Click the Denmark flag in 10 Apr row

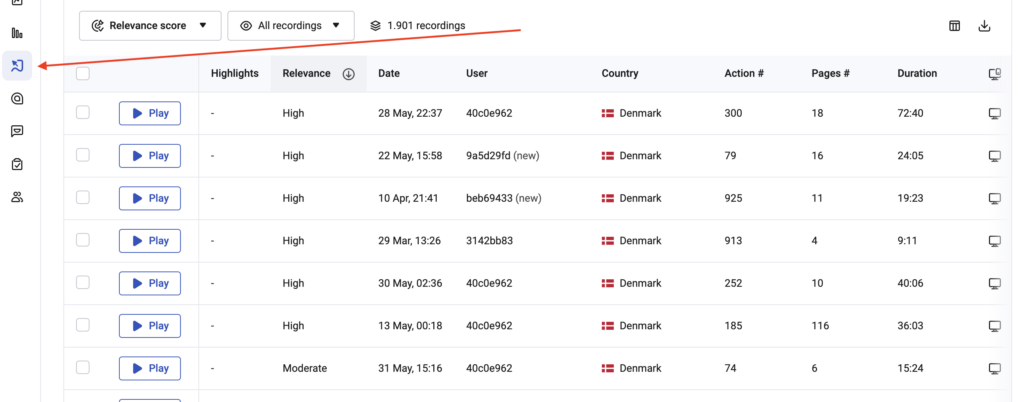pyautogui.click(x=608, y=198)
